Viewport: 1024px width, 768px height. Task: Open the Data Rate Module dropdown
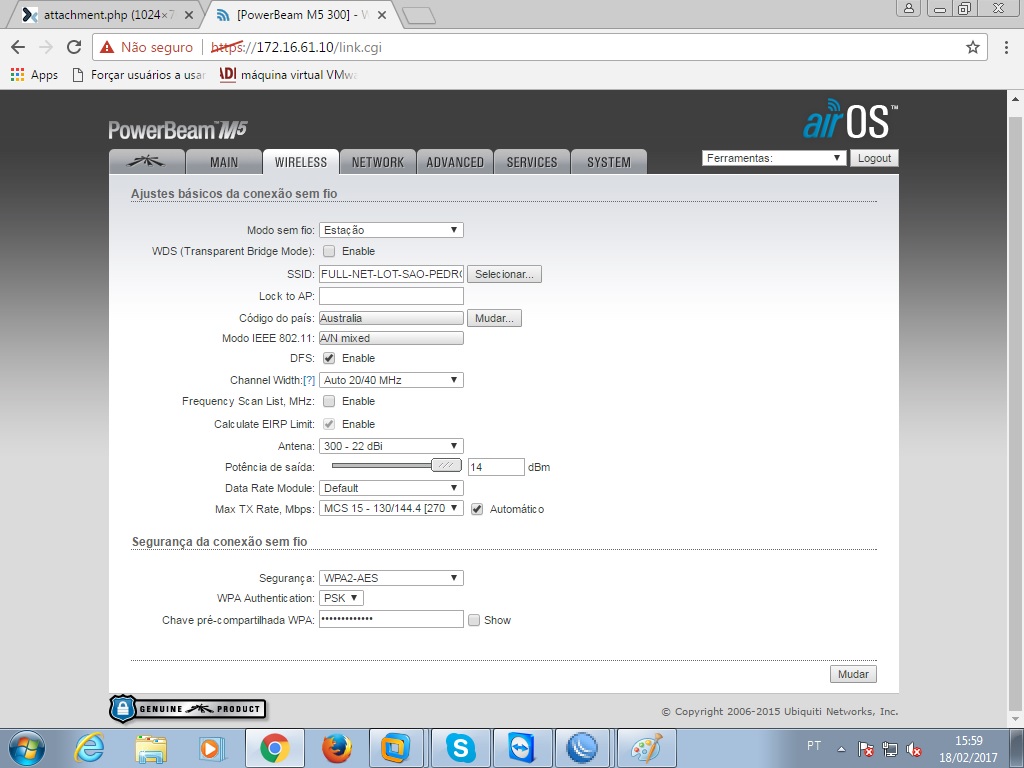tap(391, 488)
